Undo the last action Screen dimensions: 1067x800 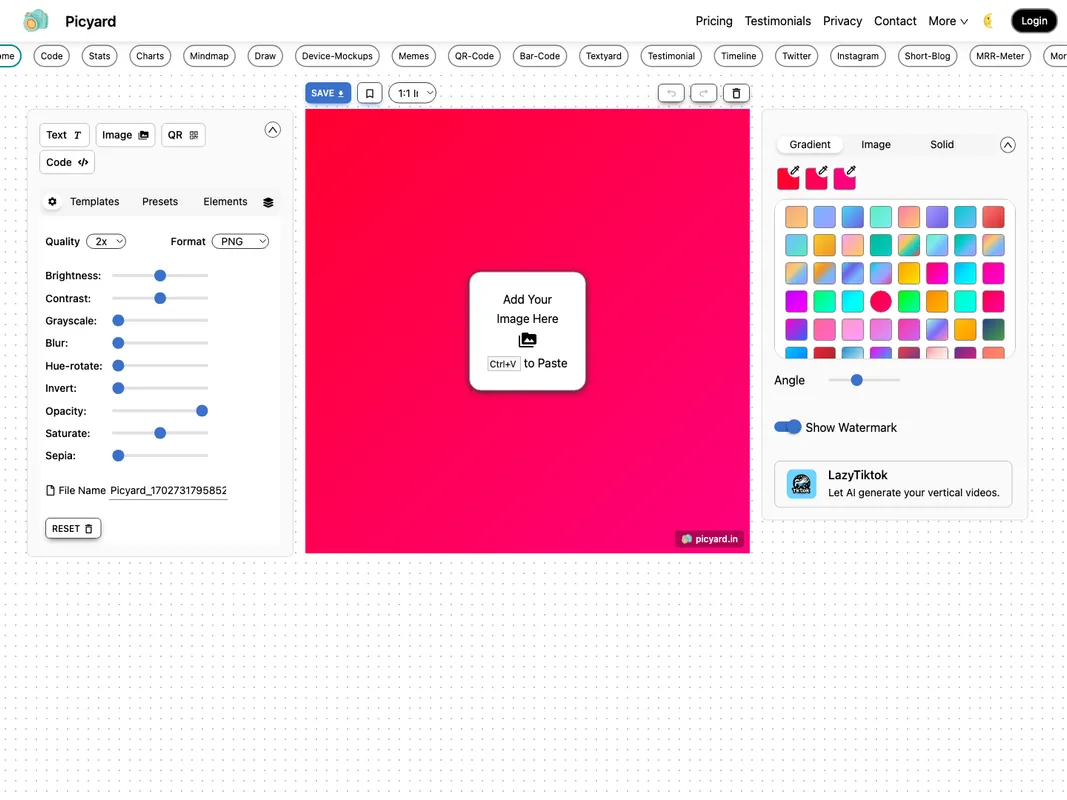coord(671,92)
